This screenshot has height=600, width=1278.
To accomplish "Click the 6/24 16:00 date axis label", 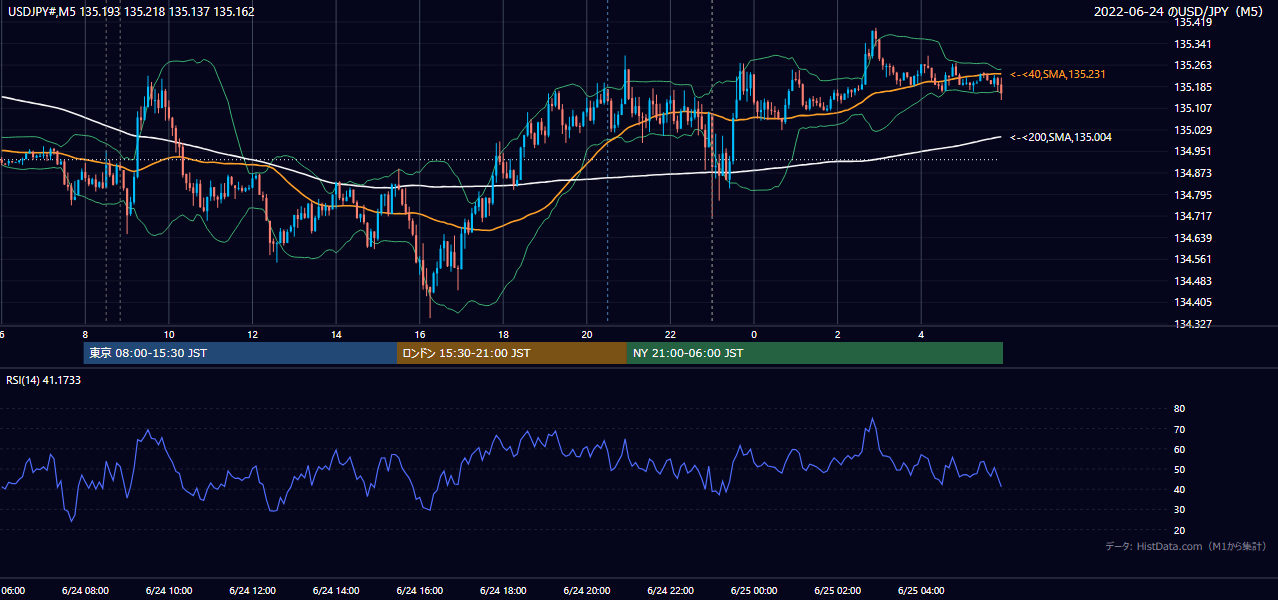I will [x=420, y=591].
